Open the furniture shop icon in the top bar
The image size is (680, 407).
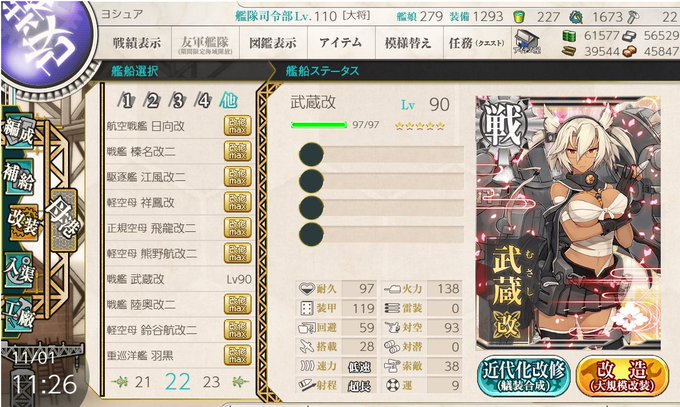[x=527, y=43]
